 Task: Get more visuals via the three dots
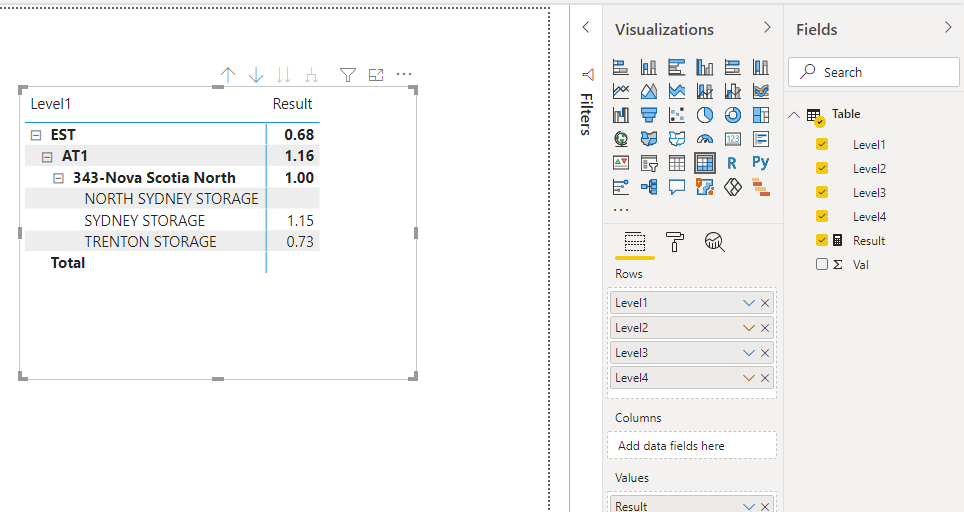(x=621, y=210)
